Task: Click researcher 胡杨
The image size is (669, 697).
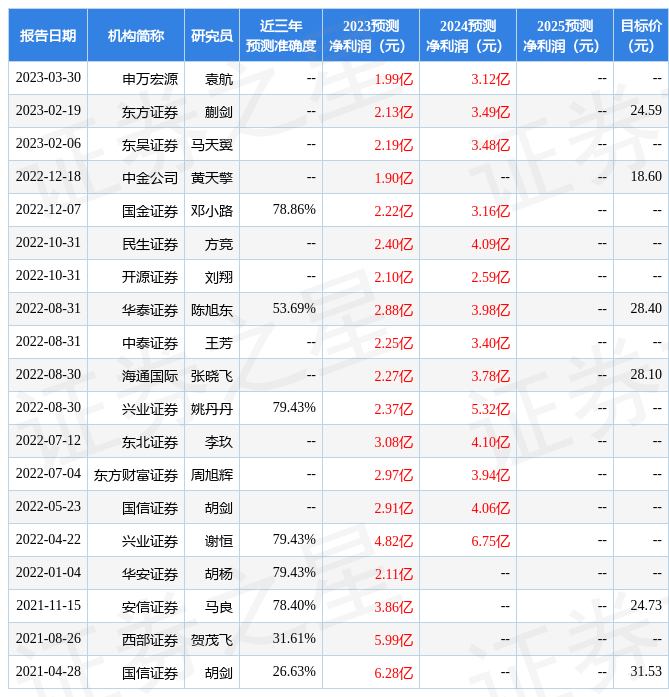Action: click(x=218, y=573)
